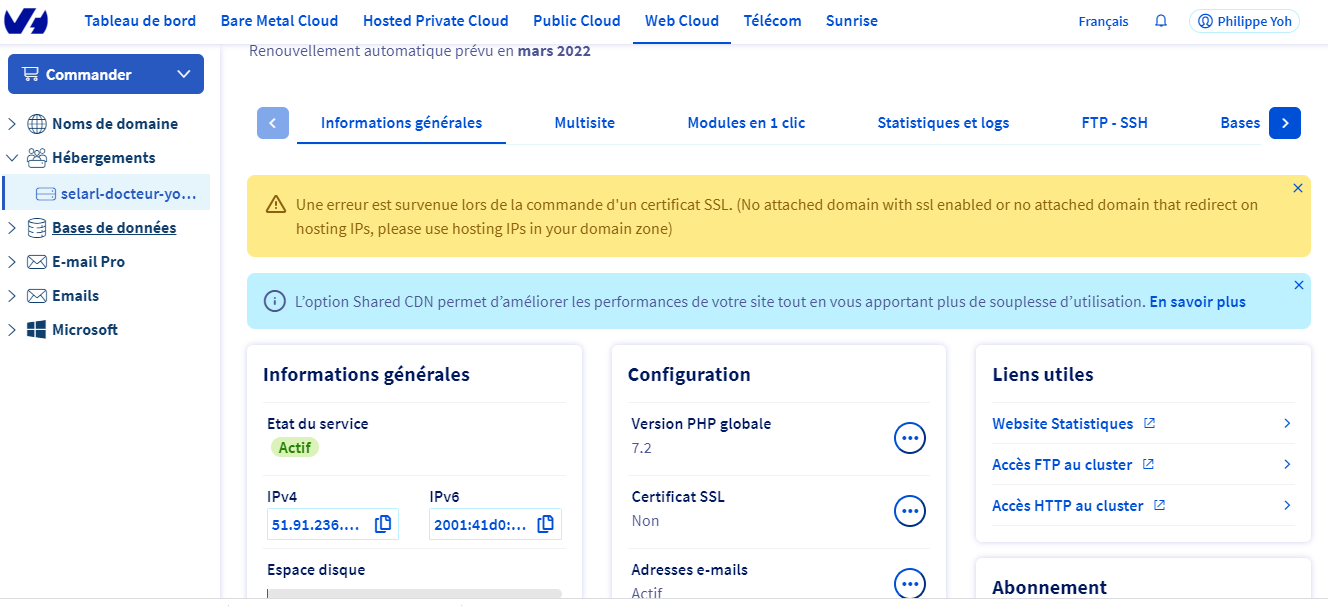Click the En savoir plus link
The width and height of the screenshot is (1328, 606).
1197,301
